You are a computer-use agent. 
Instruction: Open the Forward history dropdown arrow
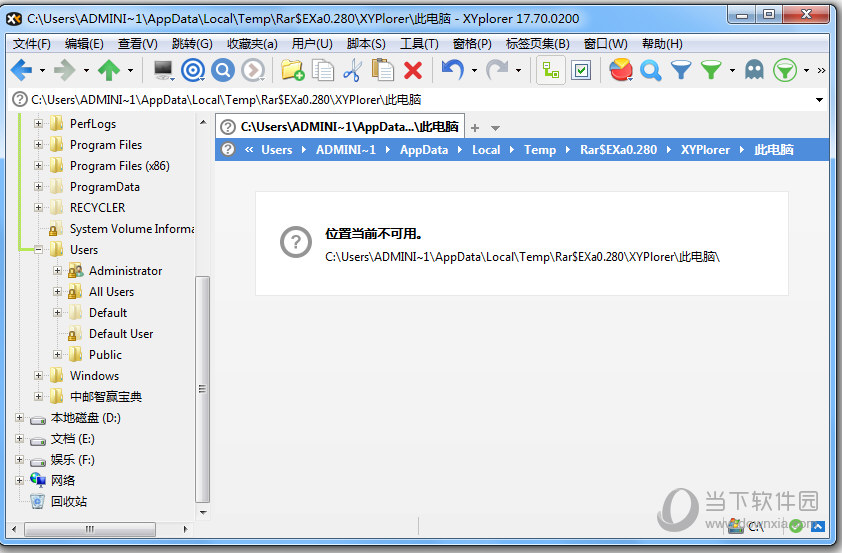click(x=86, y=70)
